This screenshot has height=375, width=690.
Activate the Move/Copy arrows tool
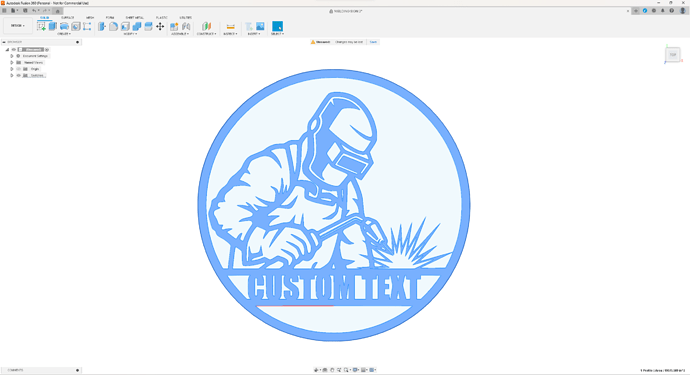[x=160, y=26]
